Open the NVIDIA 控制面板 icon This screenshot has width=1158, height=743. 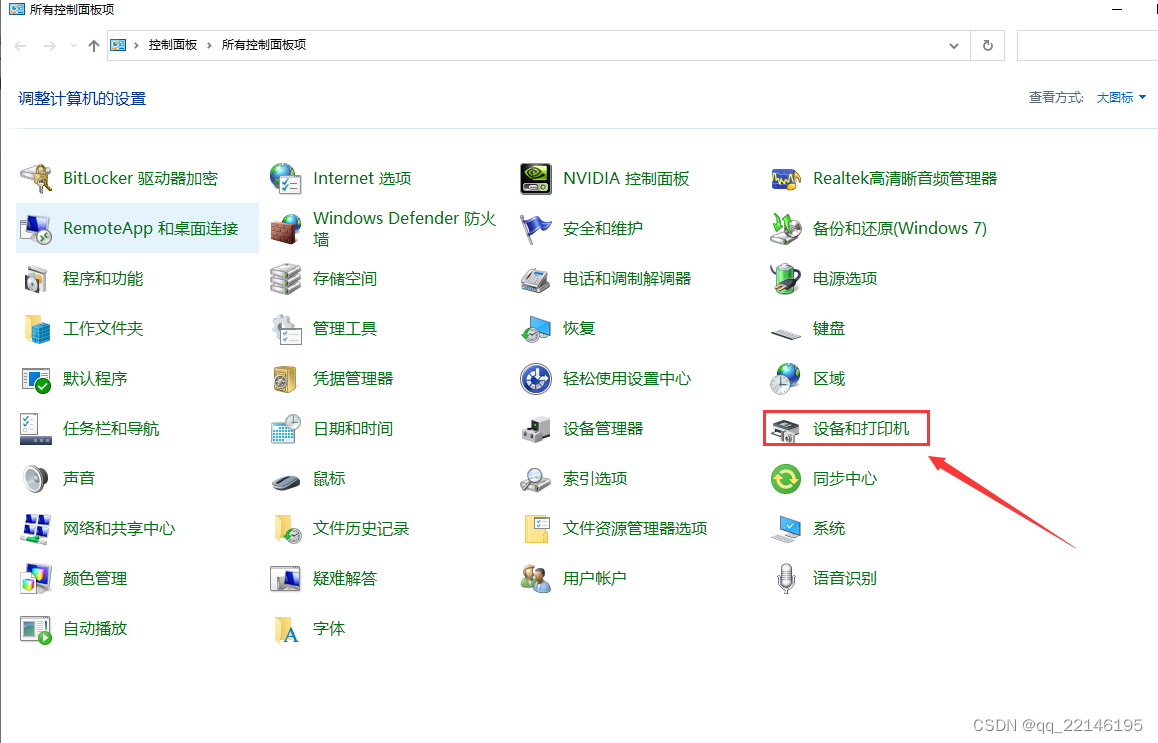coord(535,179)
